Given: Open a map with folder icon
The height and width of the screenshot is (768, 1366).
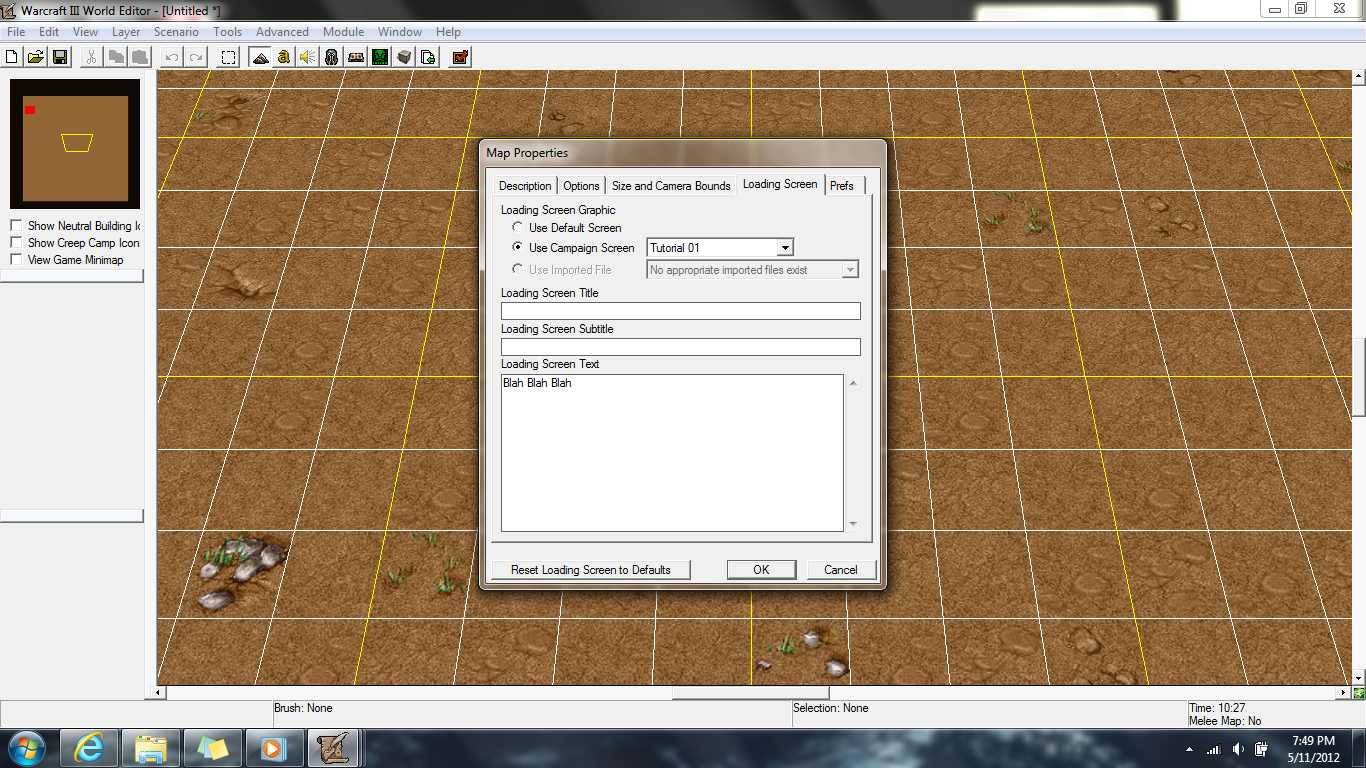Looking at the screenshot, I should pos(36,57).
